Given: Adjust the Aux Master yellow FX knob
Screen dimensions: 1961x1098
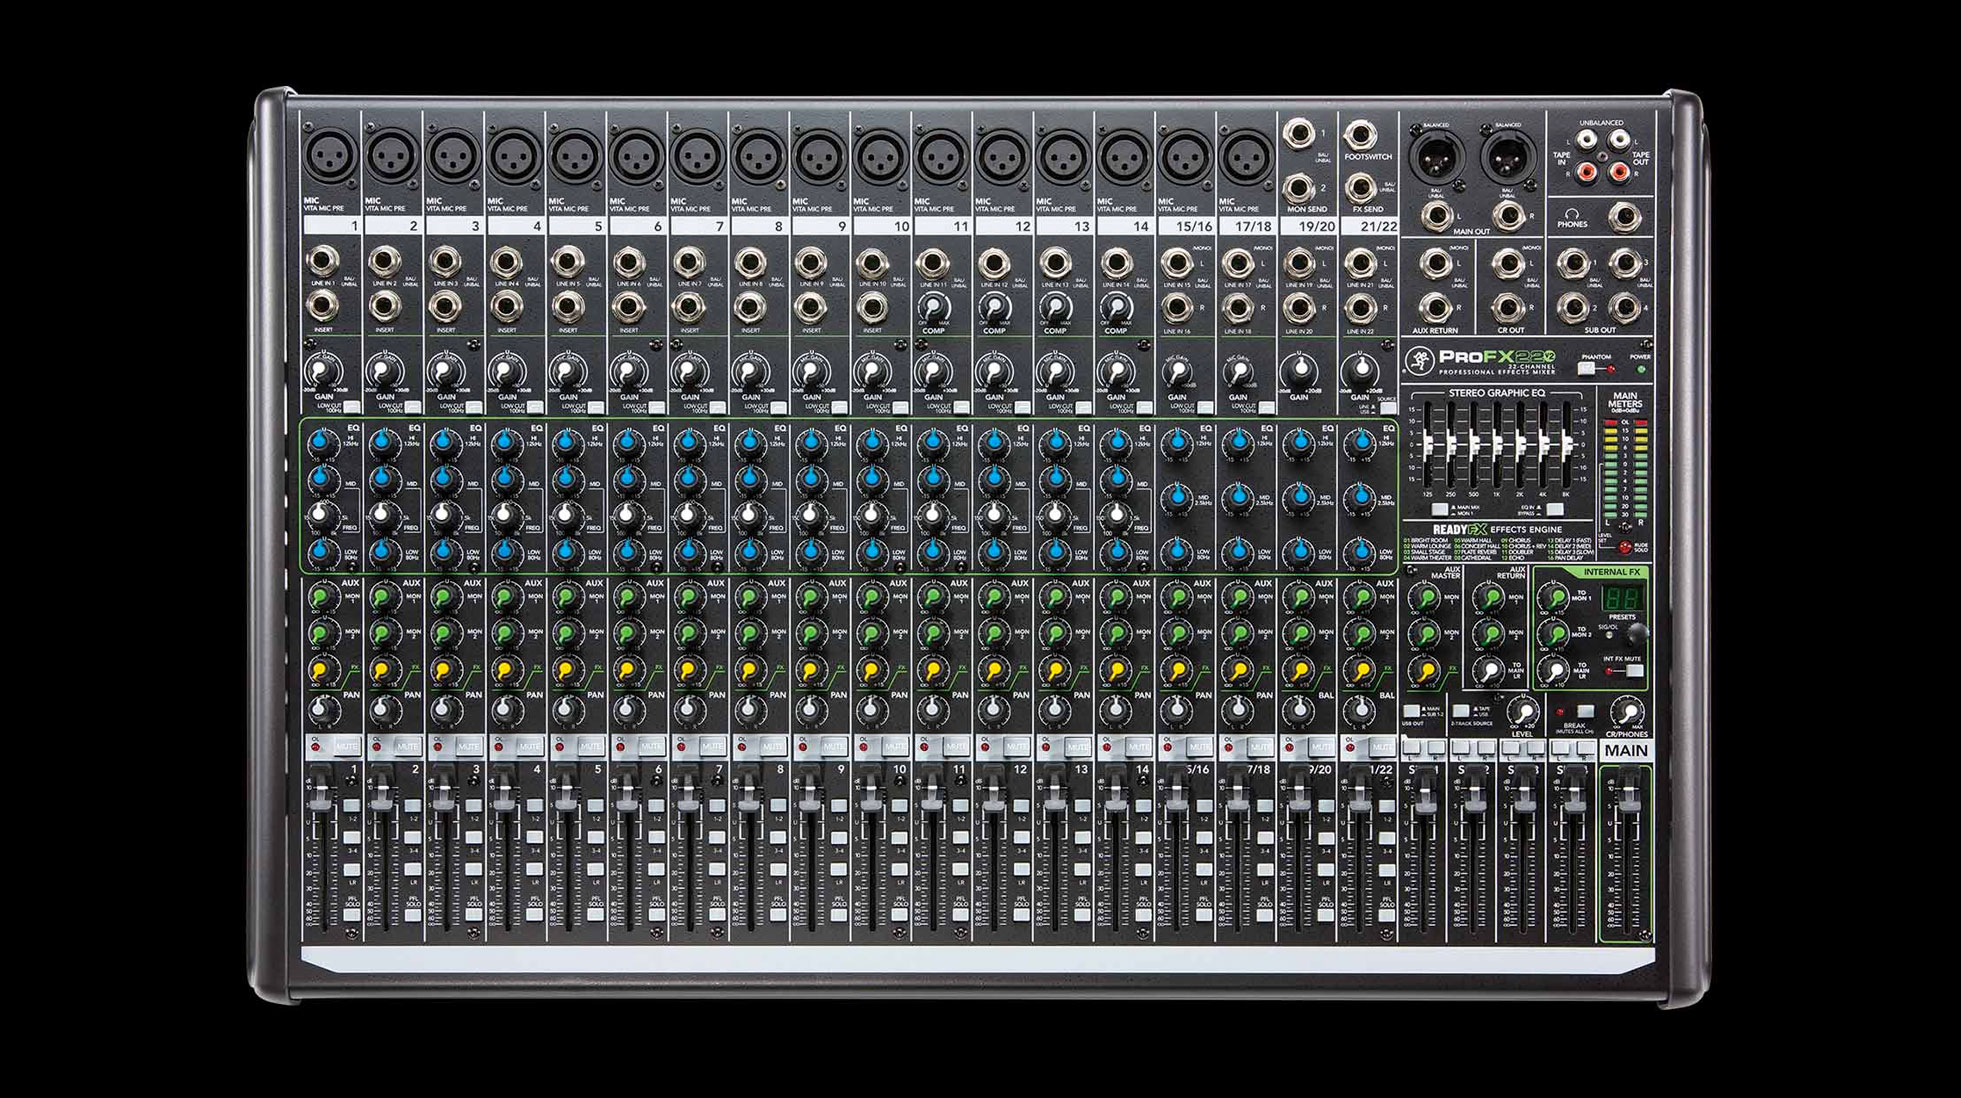Looking at the screenshot, I should 1424,671.
